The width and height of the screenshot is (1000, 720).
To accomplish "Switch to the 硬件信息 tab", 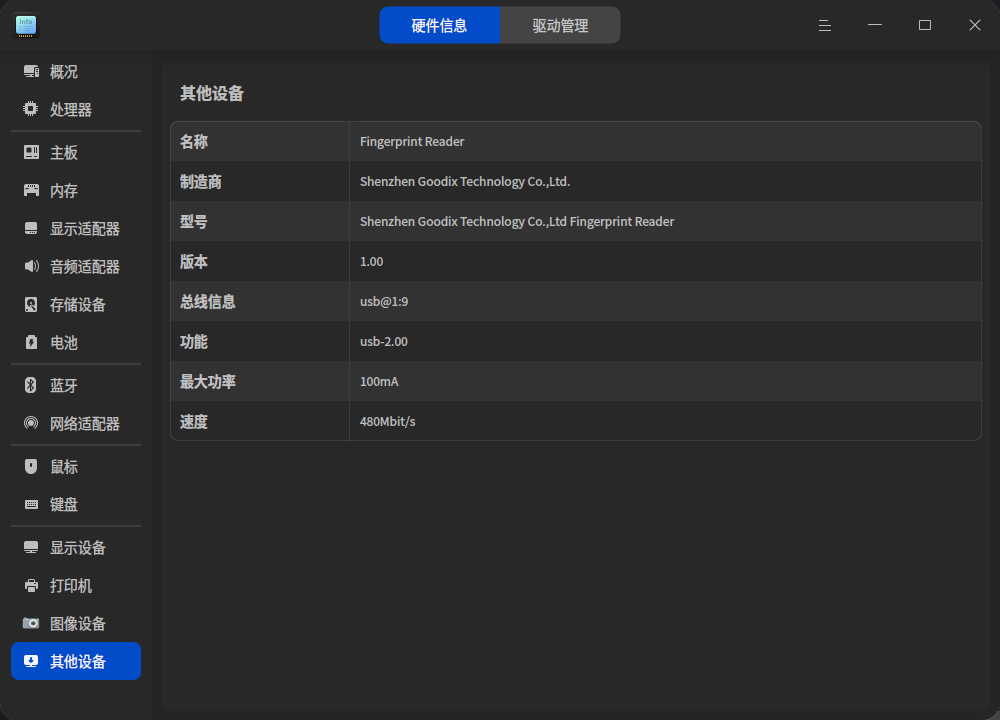I will (x=439, y=26).
